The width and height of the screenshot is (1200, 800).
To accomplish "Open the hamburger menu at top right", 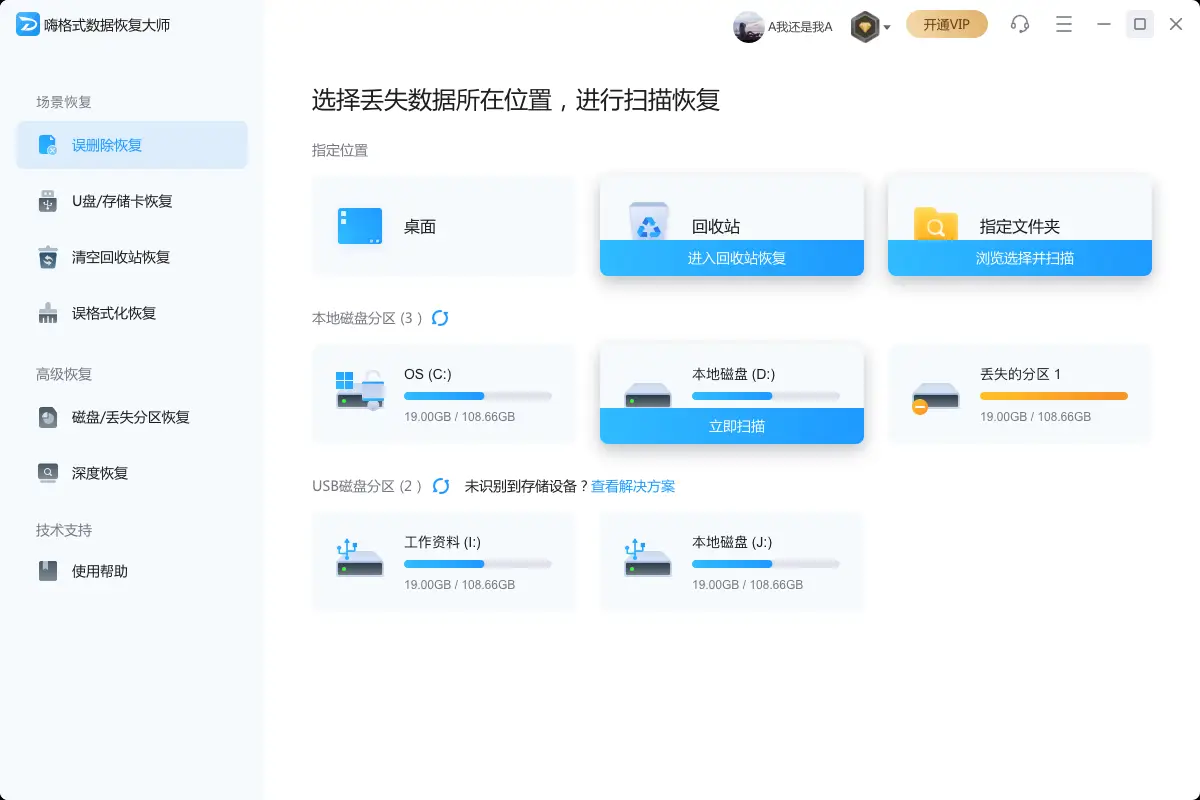I will (x=1063, y=24).
